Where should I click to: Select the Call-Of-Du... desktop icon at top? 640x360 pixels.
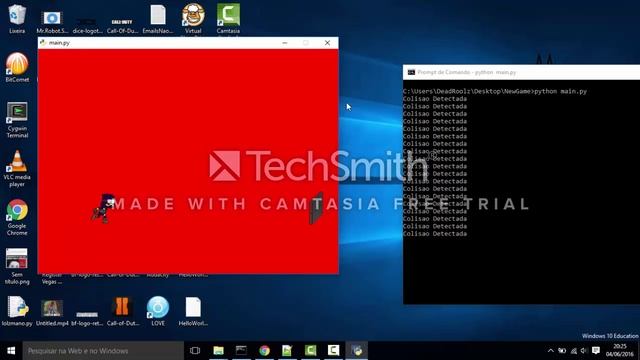coord(122,25)
